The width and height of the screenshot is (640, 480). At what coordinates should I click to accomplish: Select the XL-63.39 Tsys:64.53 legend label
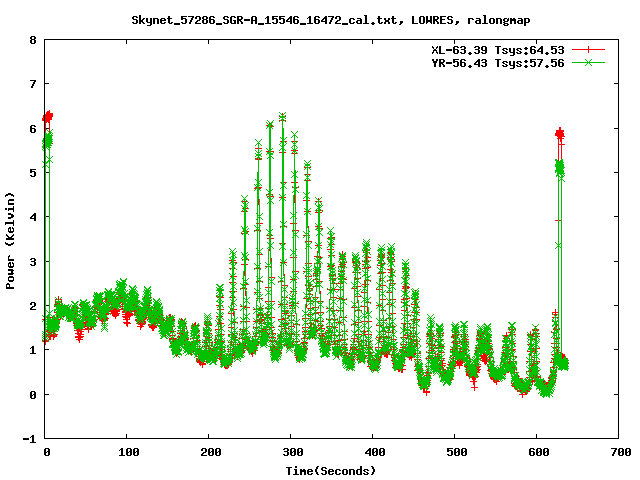tap(498, 50)
